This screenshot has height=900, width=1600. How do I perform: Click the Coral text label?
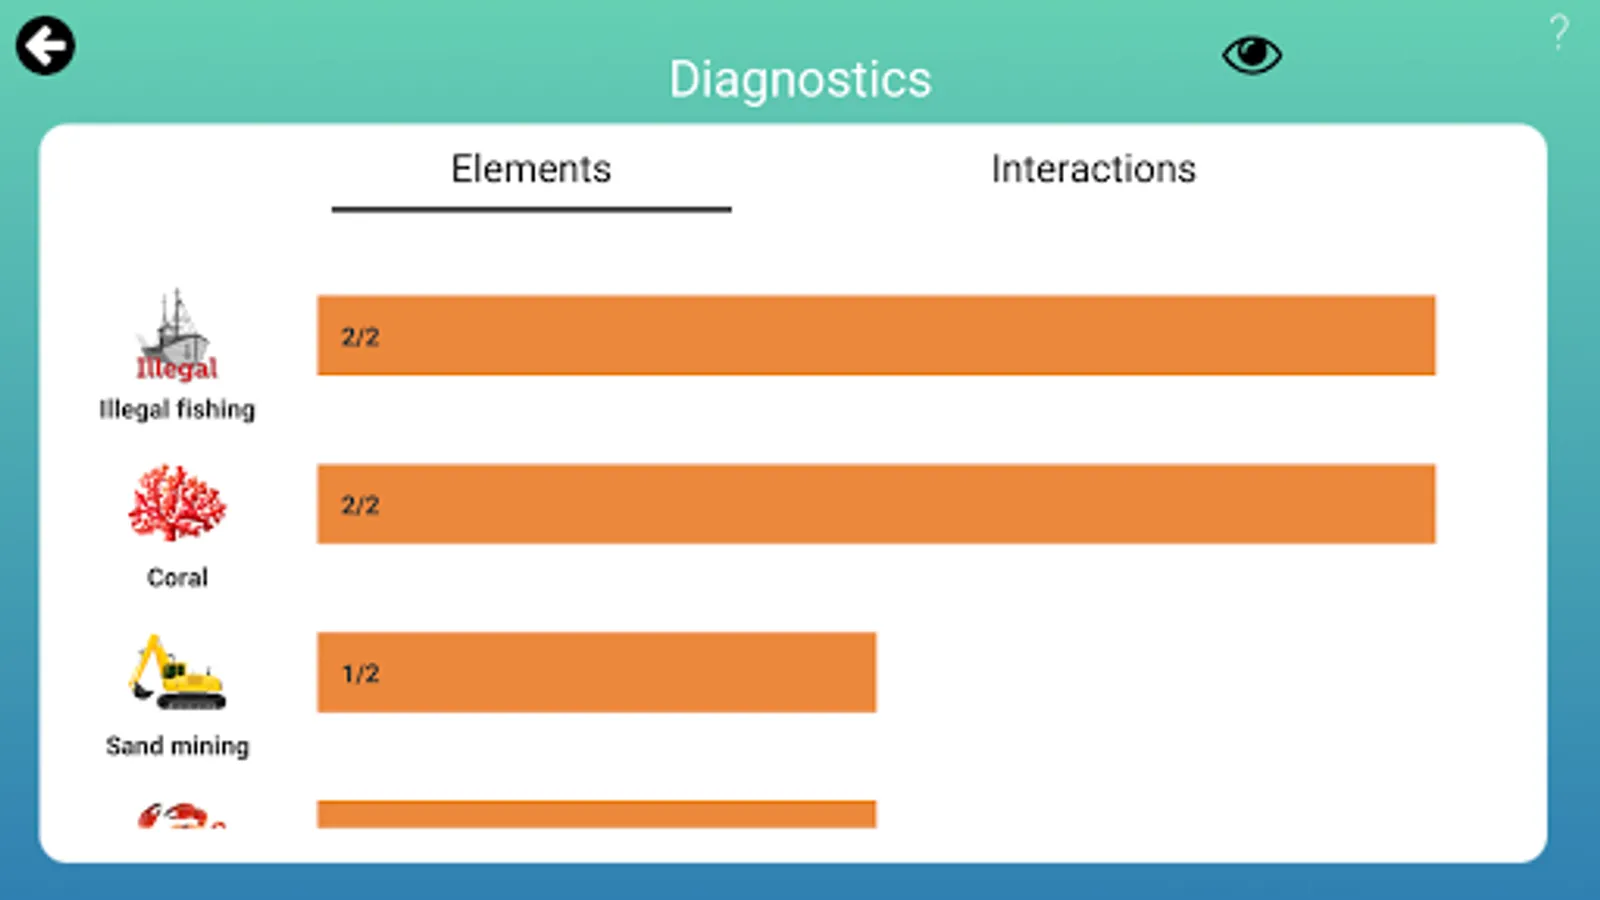coord(177,577)
